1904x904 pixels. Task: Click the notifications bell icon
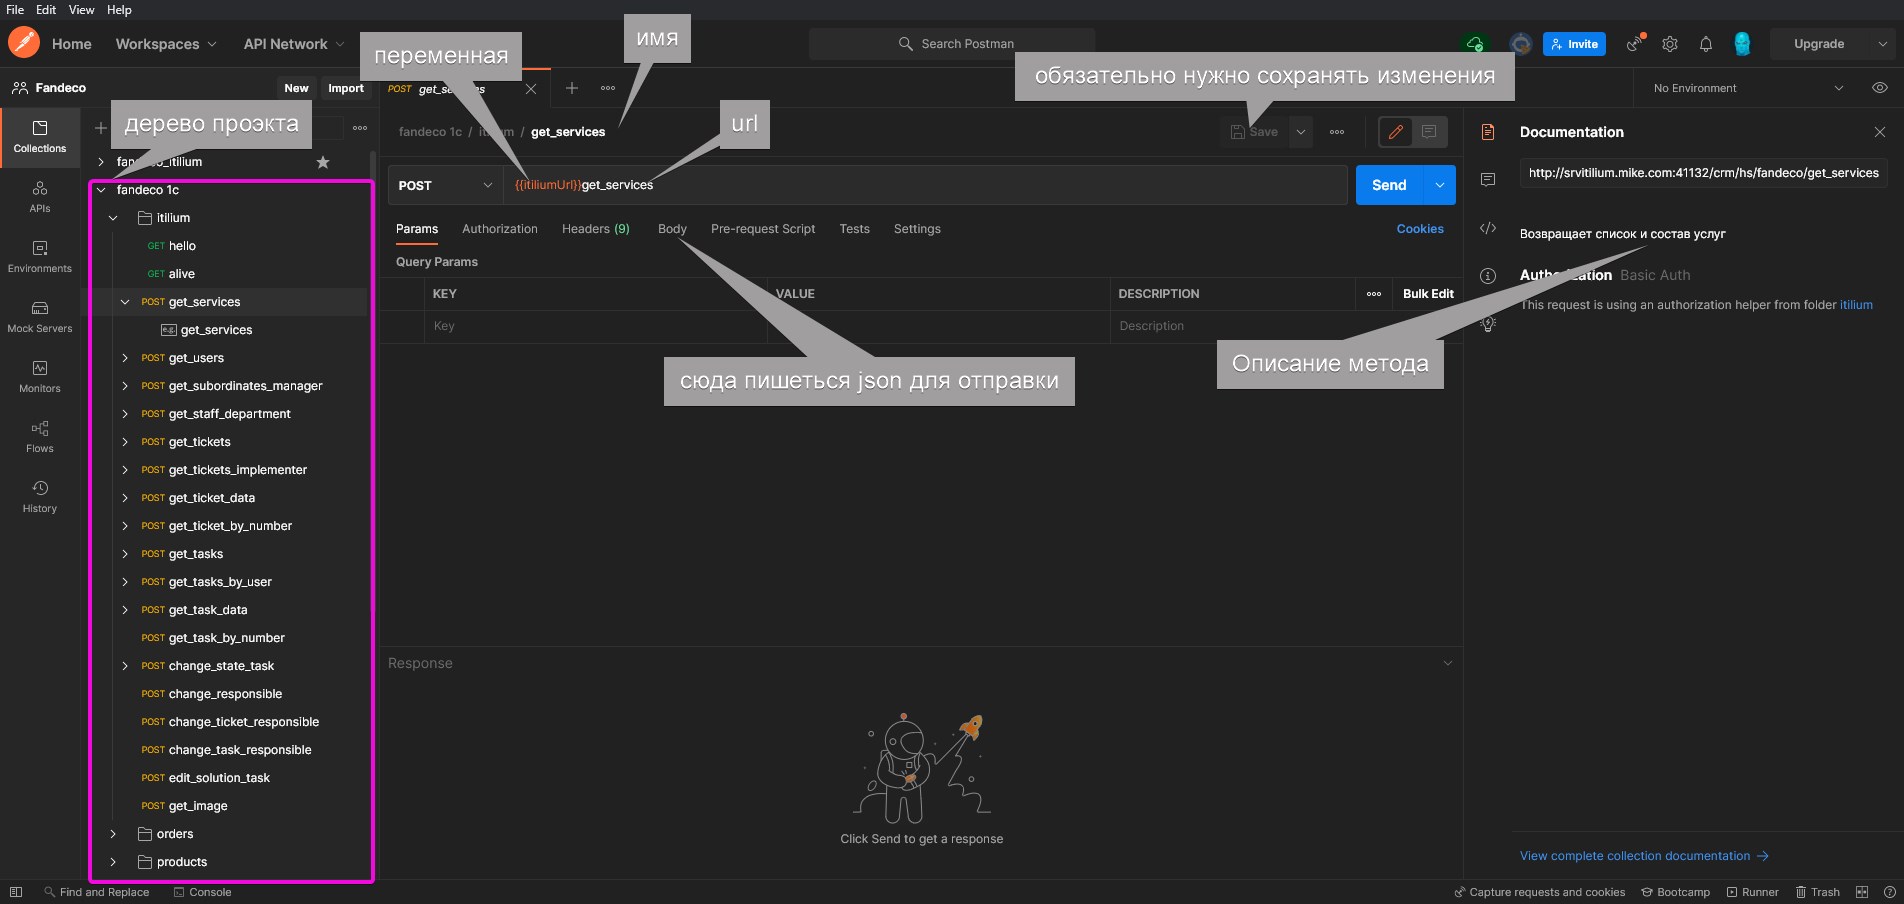(x=1706, y=44)
